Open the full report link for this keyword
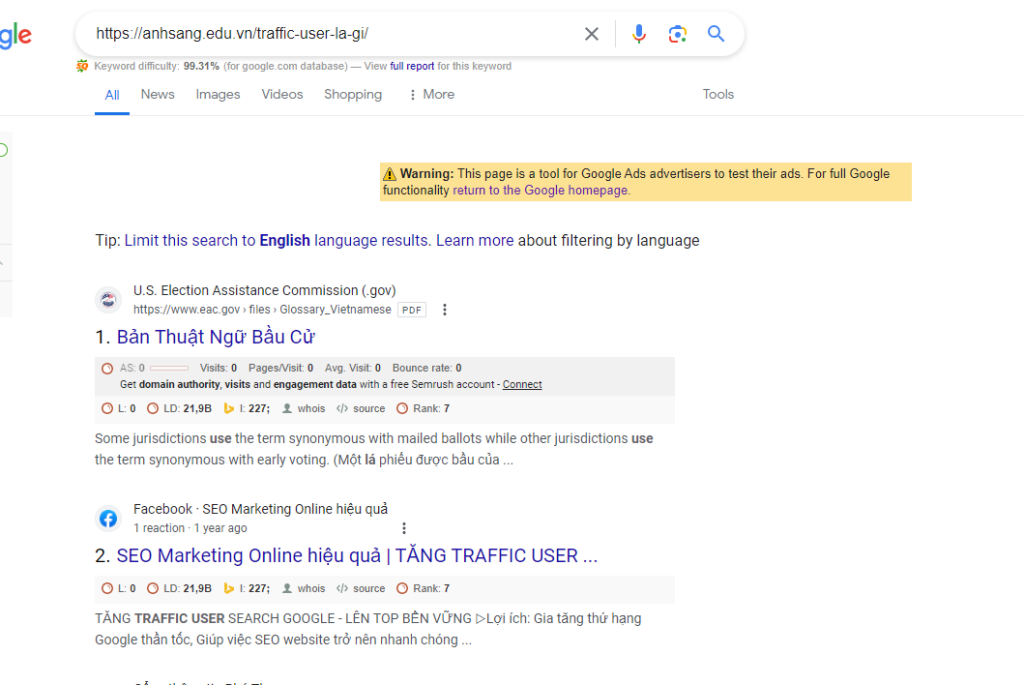Viewport: 1024px width, 685px height. 412,66
